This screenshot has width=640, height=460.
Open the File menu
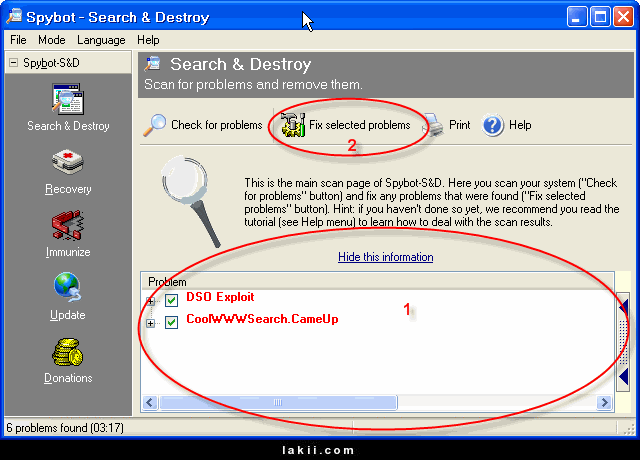(18, 40)
